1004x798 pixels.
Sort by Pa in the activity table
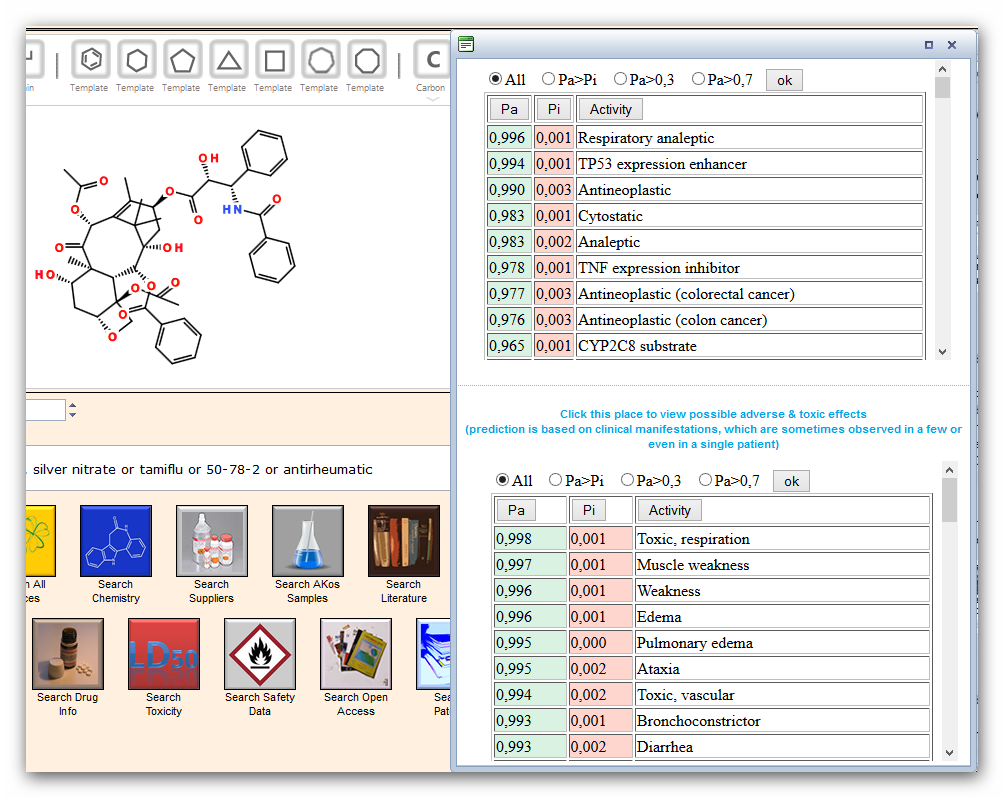(509, 110)
